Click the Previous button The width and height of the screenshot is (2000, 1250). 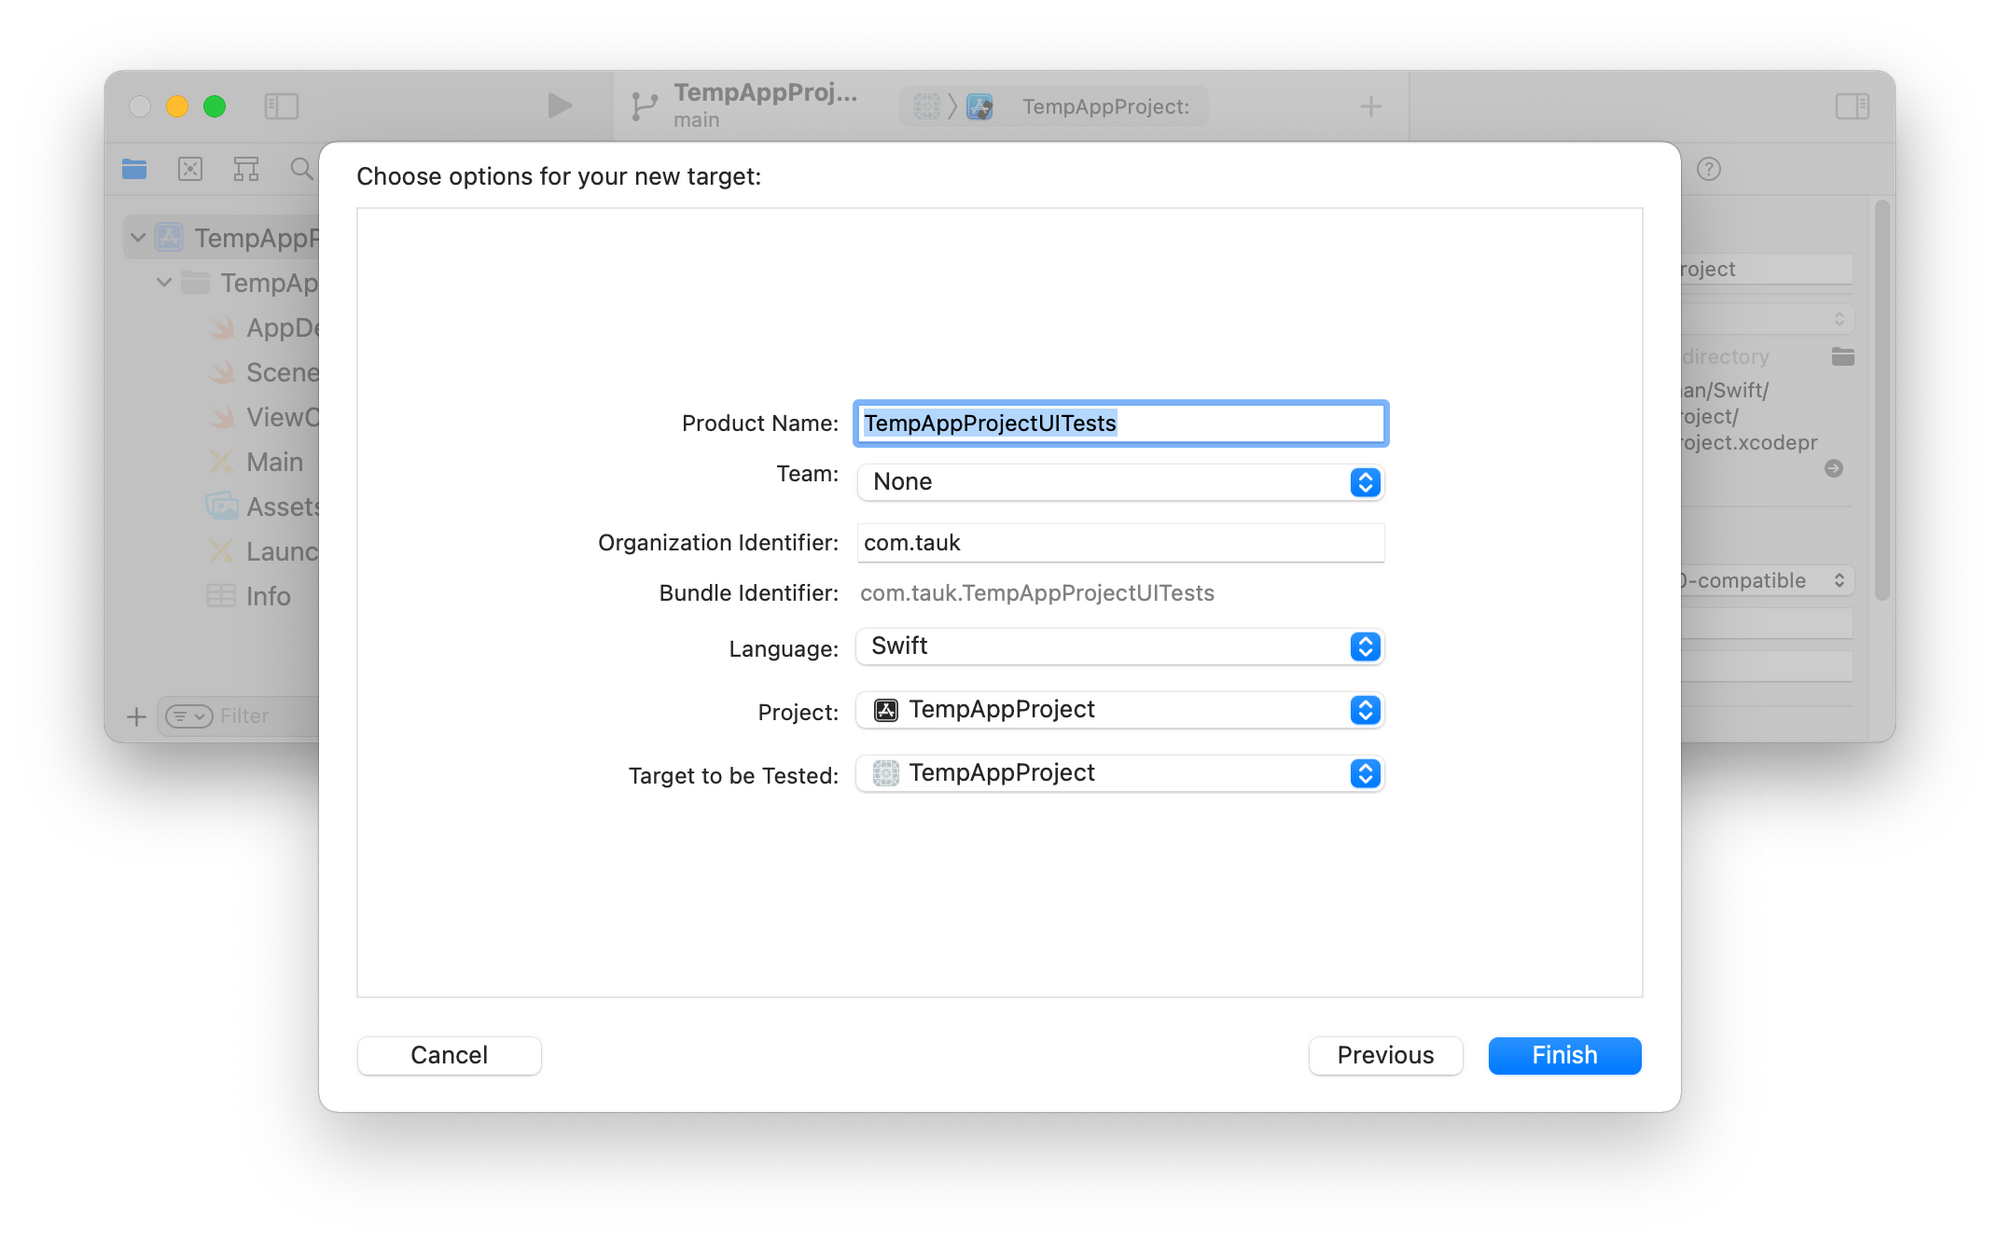pos(1385,1055)
